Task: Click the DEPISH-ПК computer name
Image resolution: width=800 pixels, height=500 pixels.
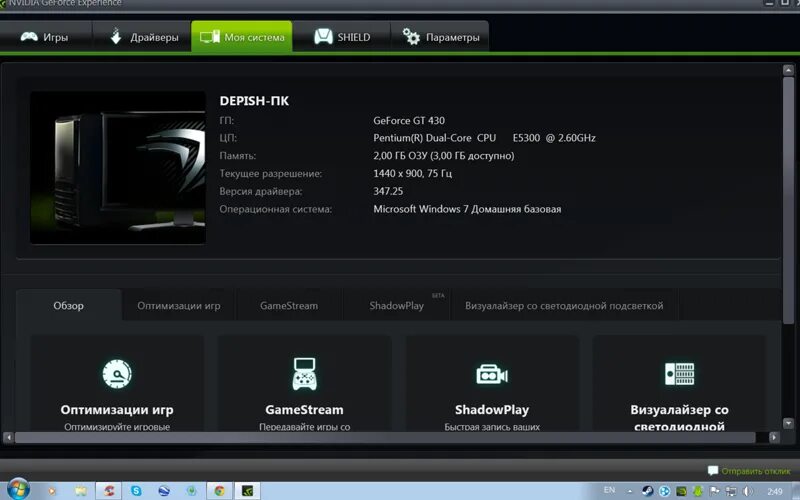Action: [254, 101]
